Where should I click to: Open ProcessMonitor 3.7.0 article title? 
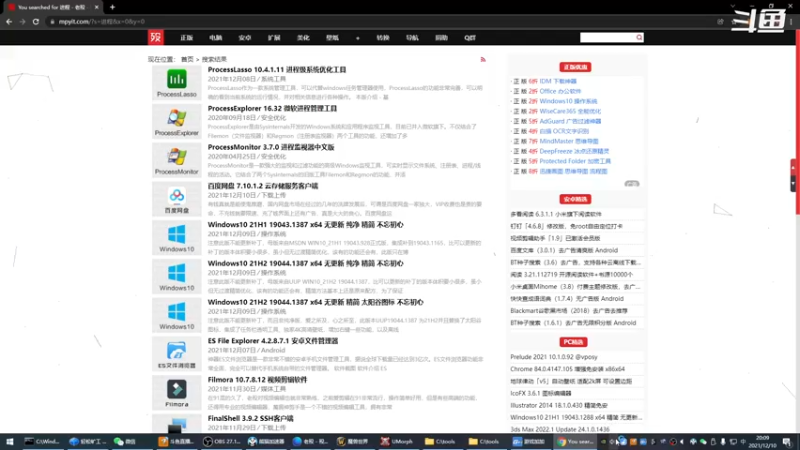(x=271, y=147)
